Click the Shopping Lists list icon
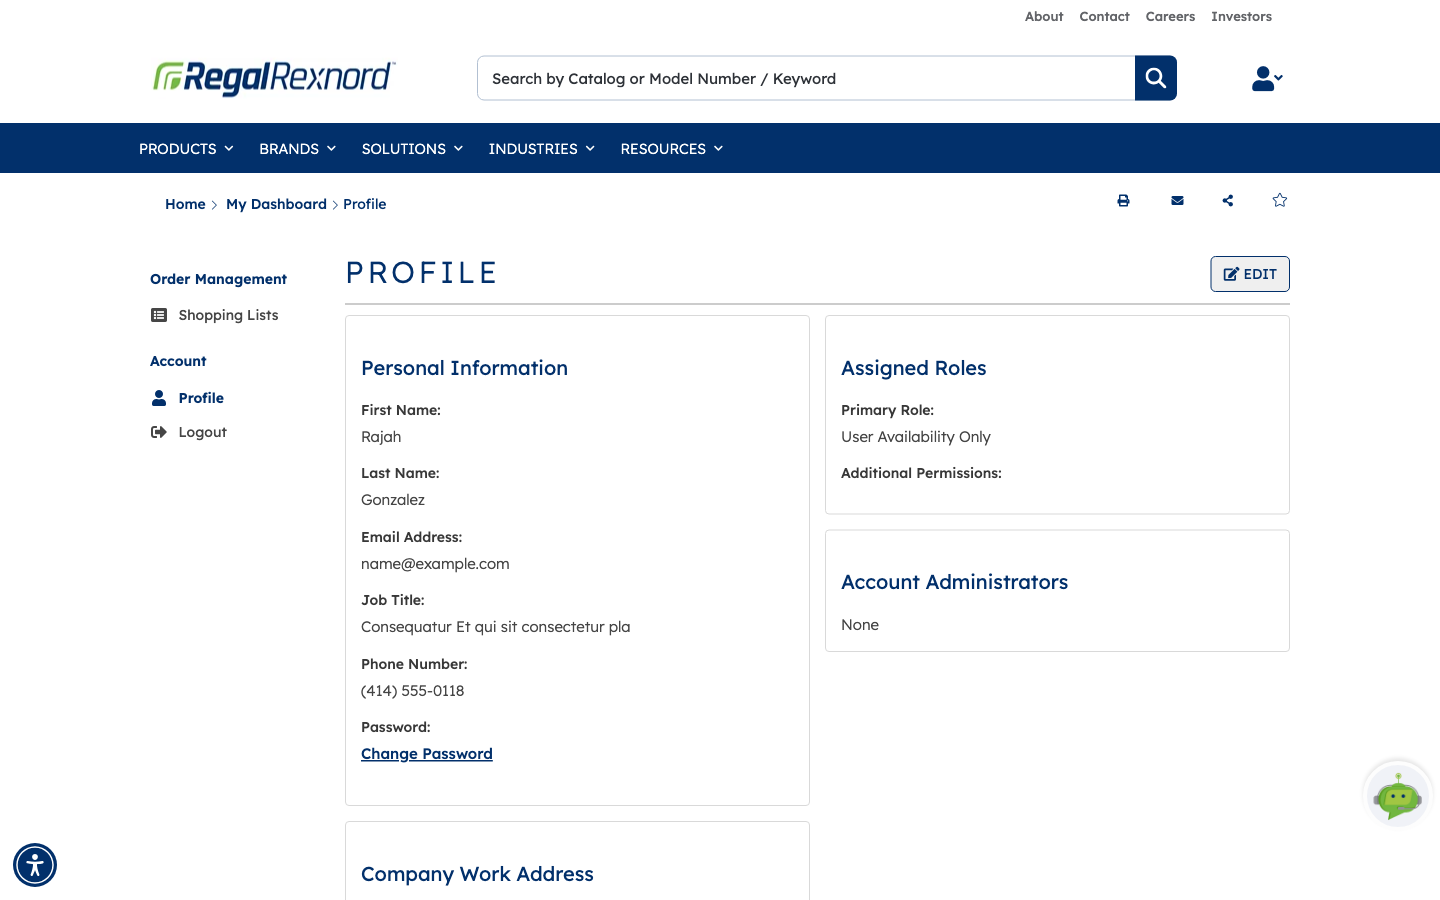 (x=159, y=315)
